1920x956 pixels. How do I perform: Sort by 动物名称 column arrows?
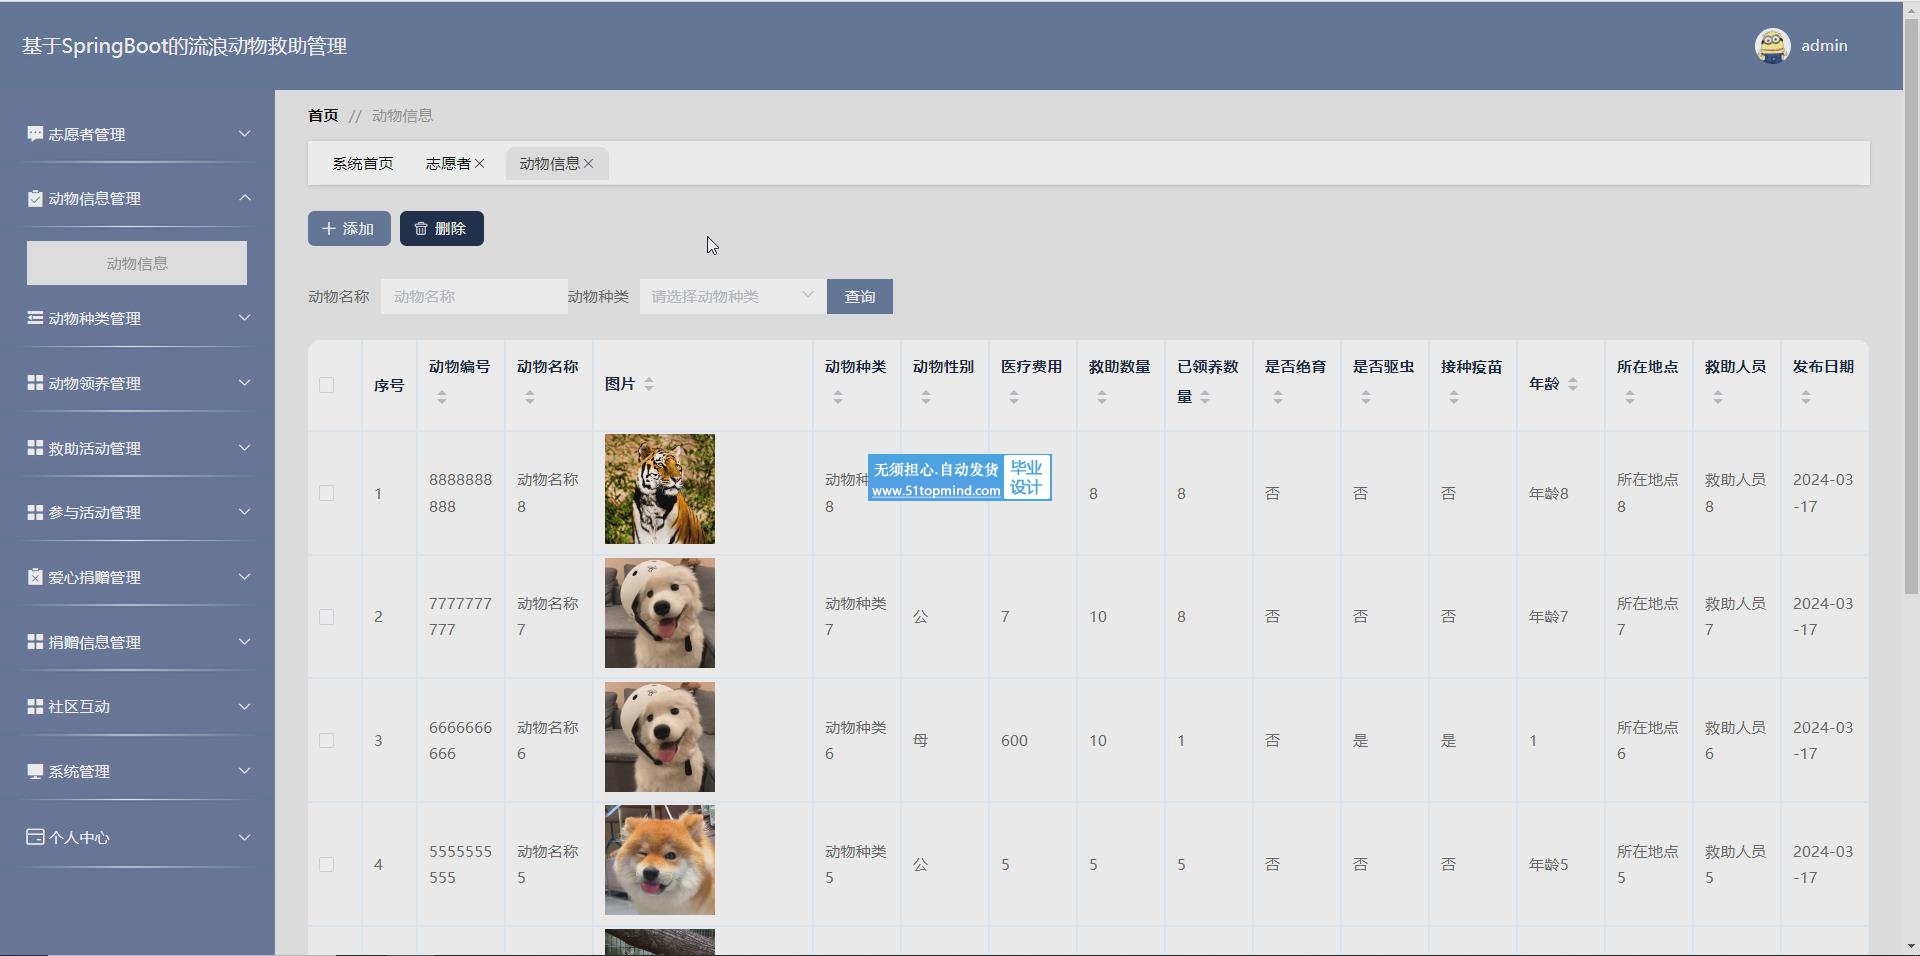coord(530,397)
